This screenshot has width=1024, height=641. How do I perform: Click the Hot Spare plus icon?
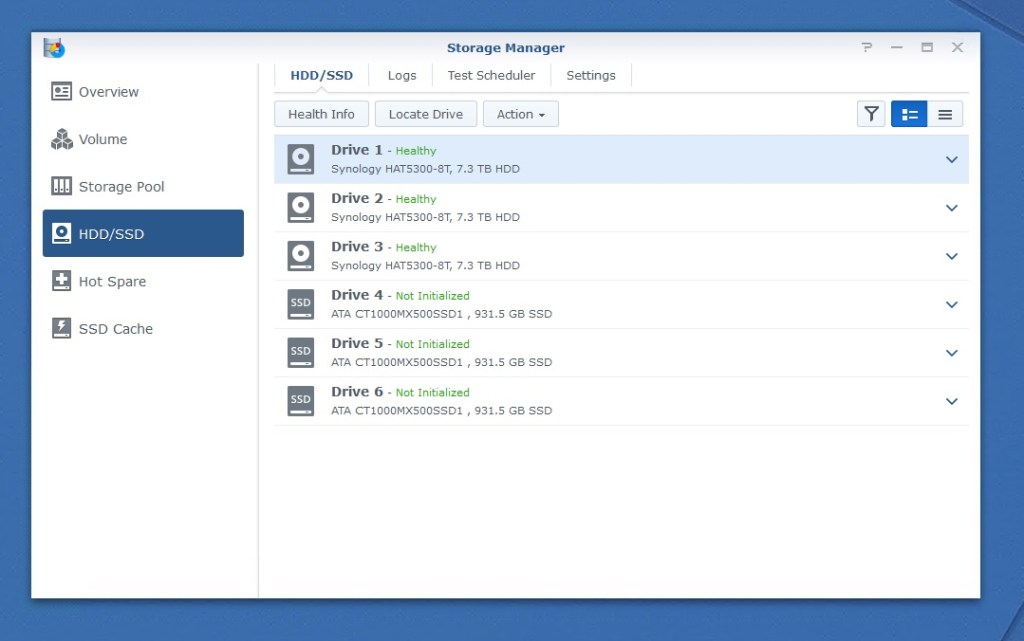click(x=62, y=281)
